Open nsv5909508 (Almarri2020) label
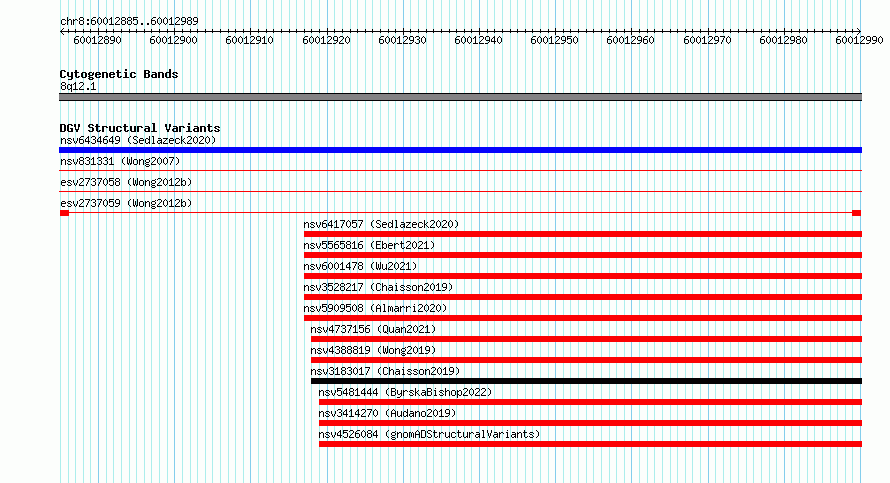Image resolution: width=890 pixels, height=483 pixels. (375, 308)
